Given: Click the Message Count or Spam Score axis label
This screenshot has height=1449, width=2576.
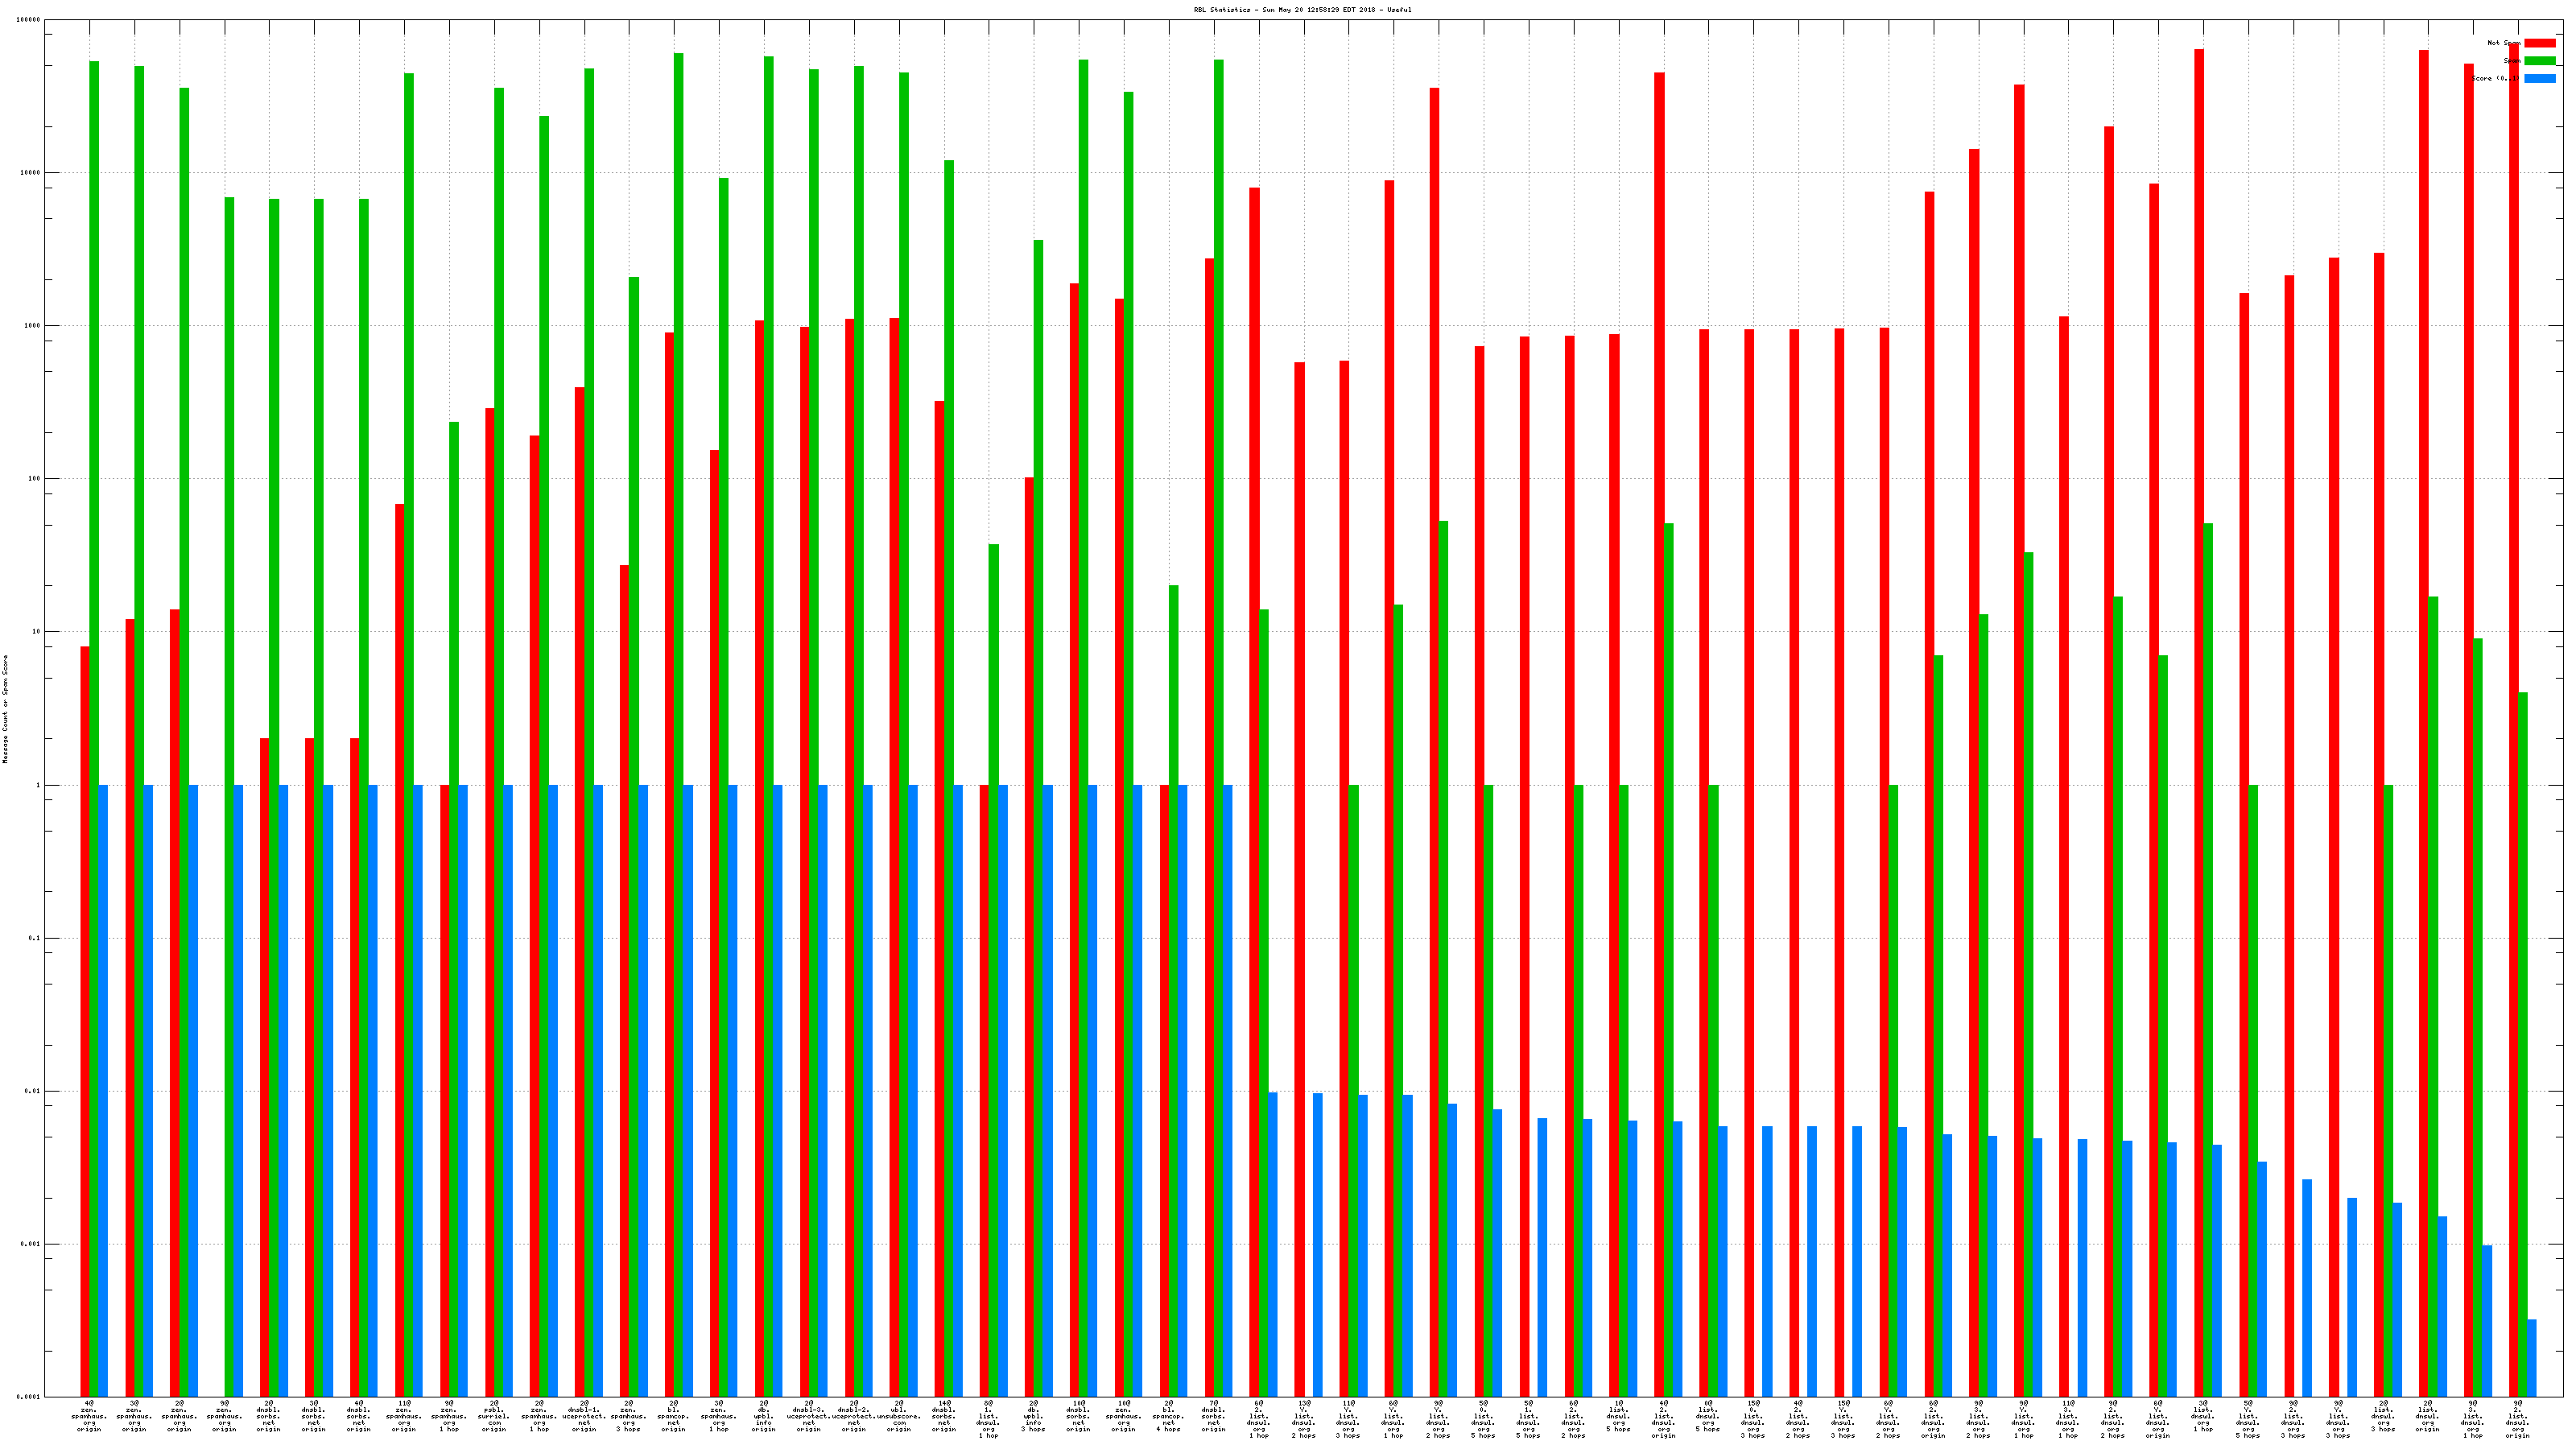Looking at the screenshot, I should (x=5, y=709).
